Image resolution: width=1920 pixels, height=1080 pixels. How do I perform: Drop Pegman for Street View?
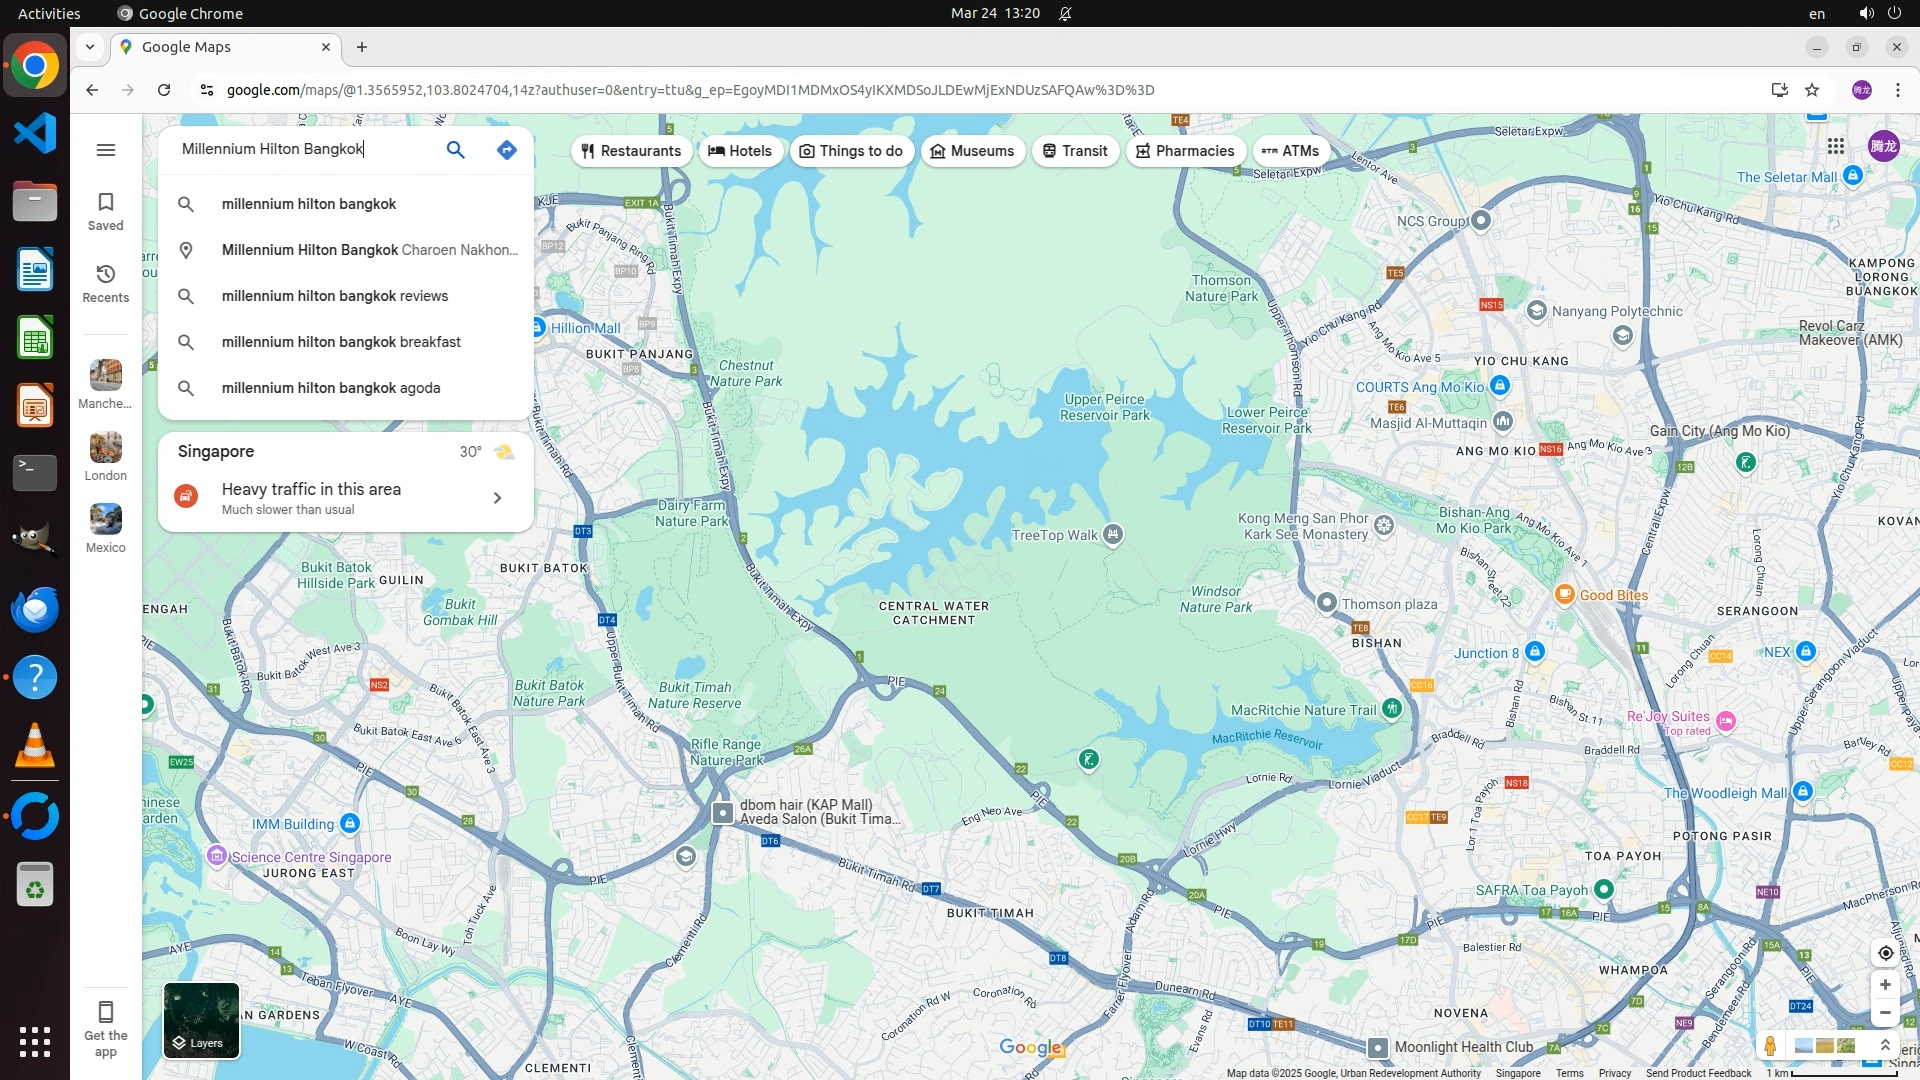pos(1770,1046)
